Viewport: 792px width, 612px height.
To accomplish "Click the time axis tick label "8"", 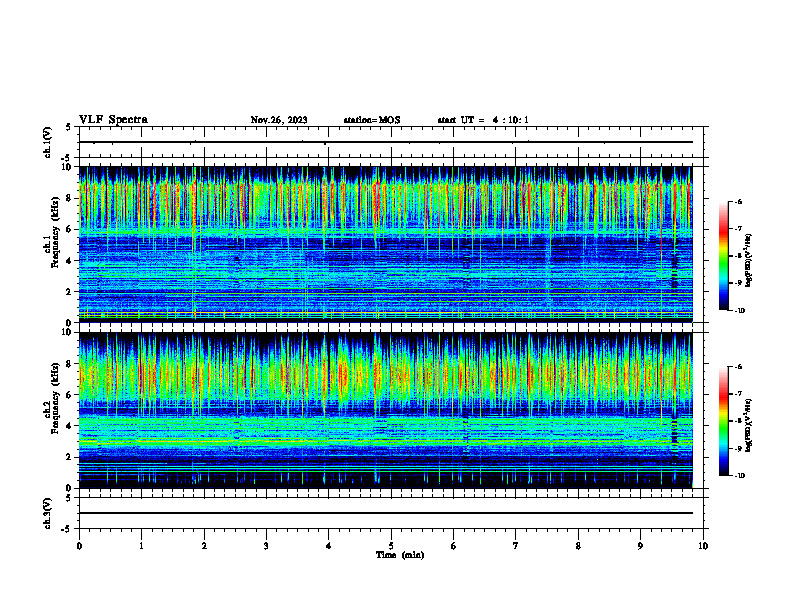I will (x=578, y=546).
